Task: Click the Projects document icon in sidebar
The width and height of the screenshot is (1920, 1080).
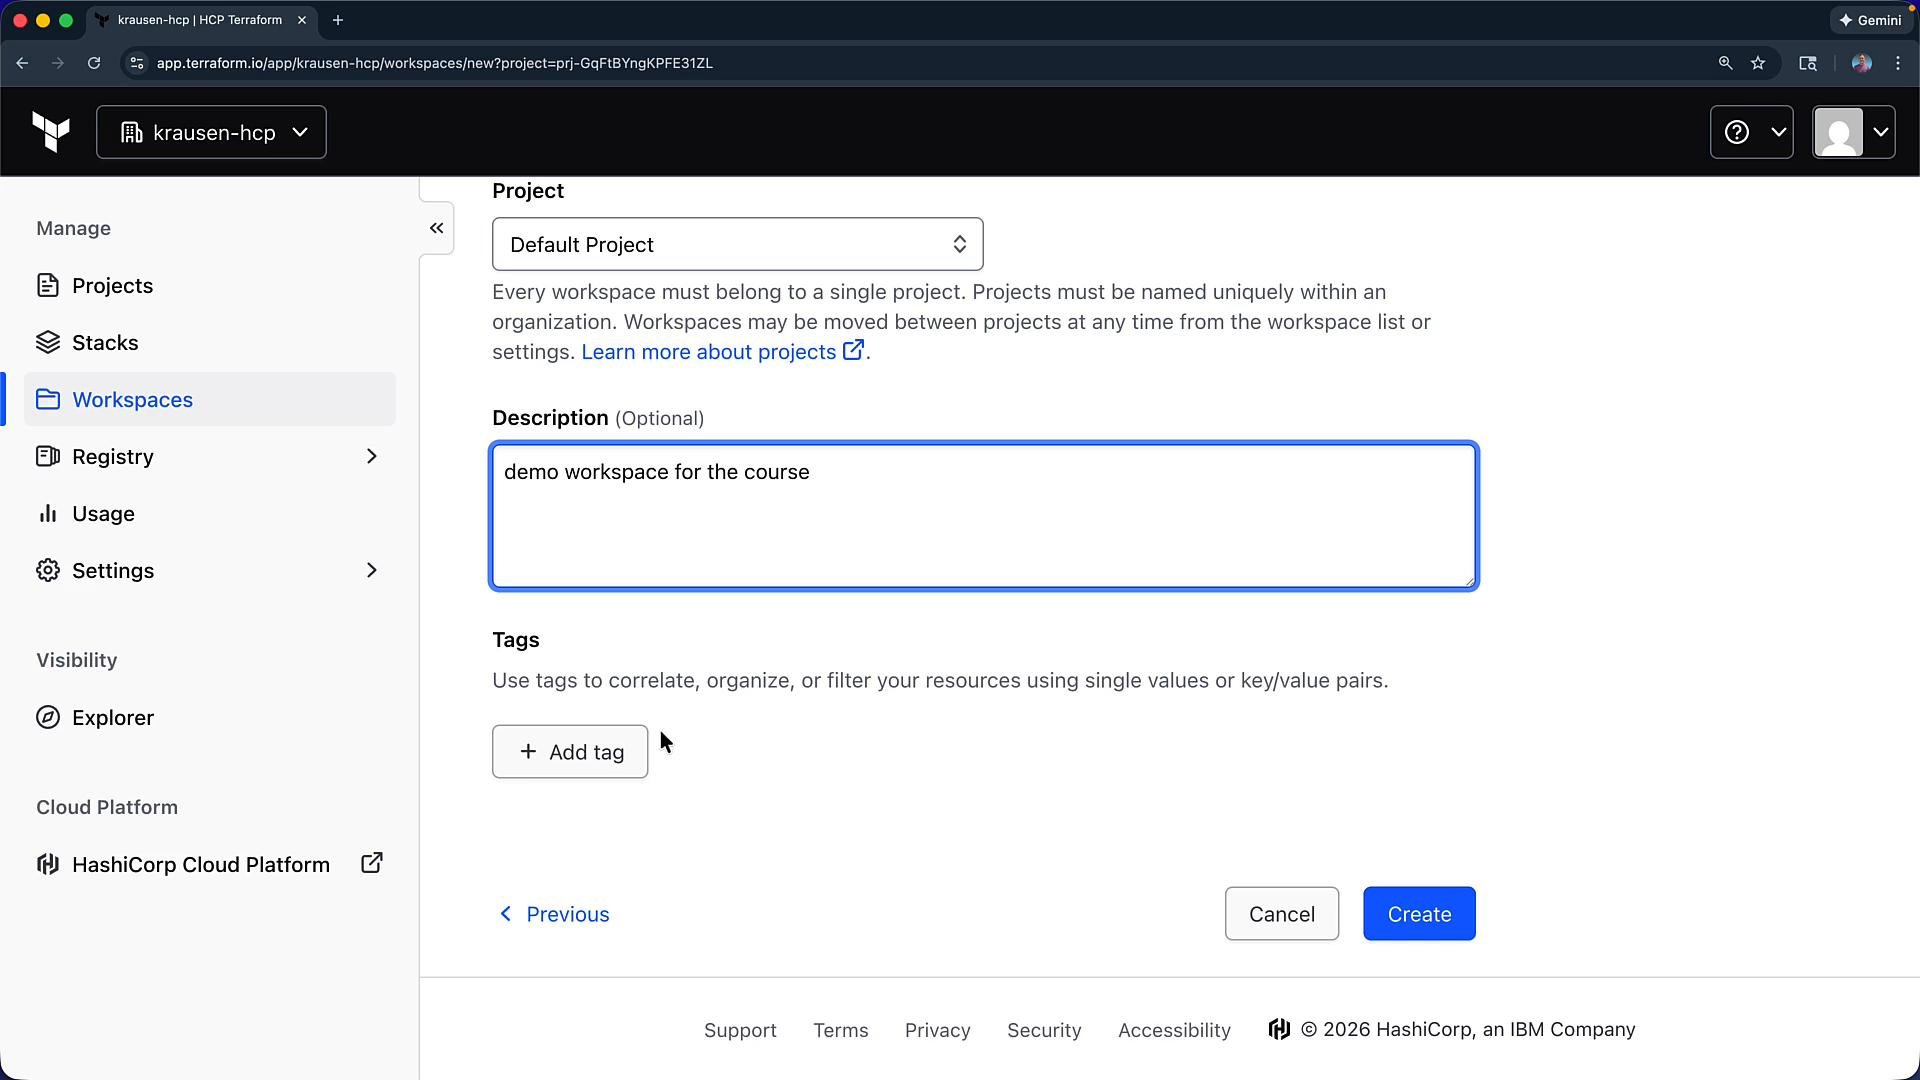Action: [48, 286]
